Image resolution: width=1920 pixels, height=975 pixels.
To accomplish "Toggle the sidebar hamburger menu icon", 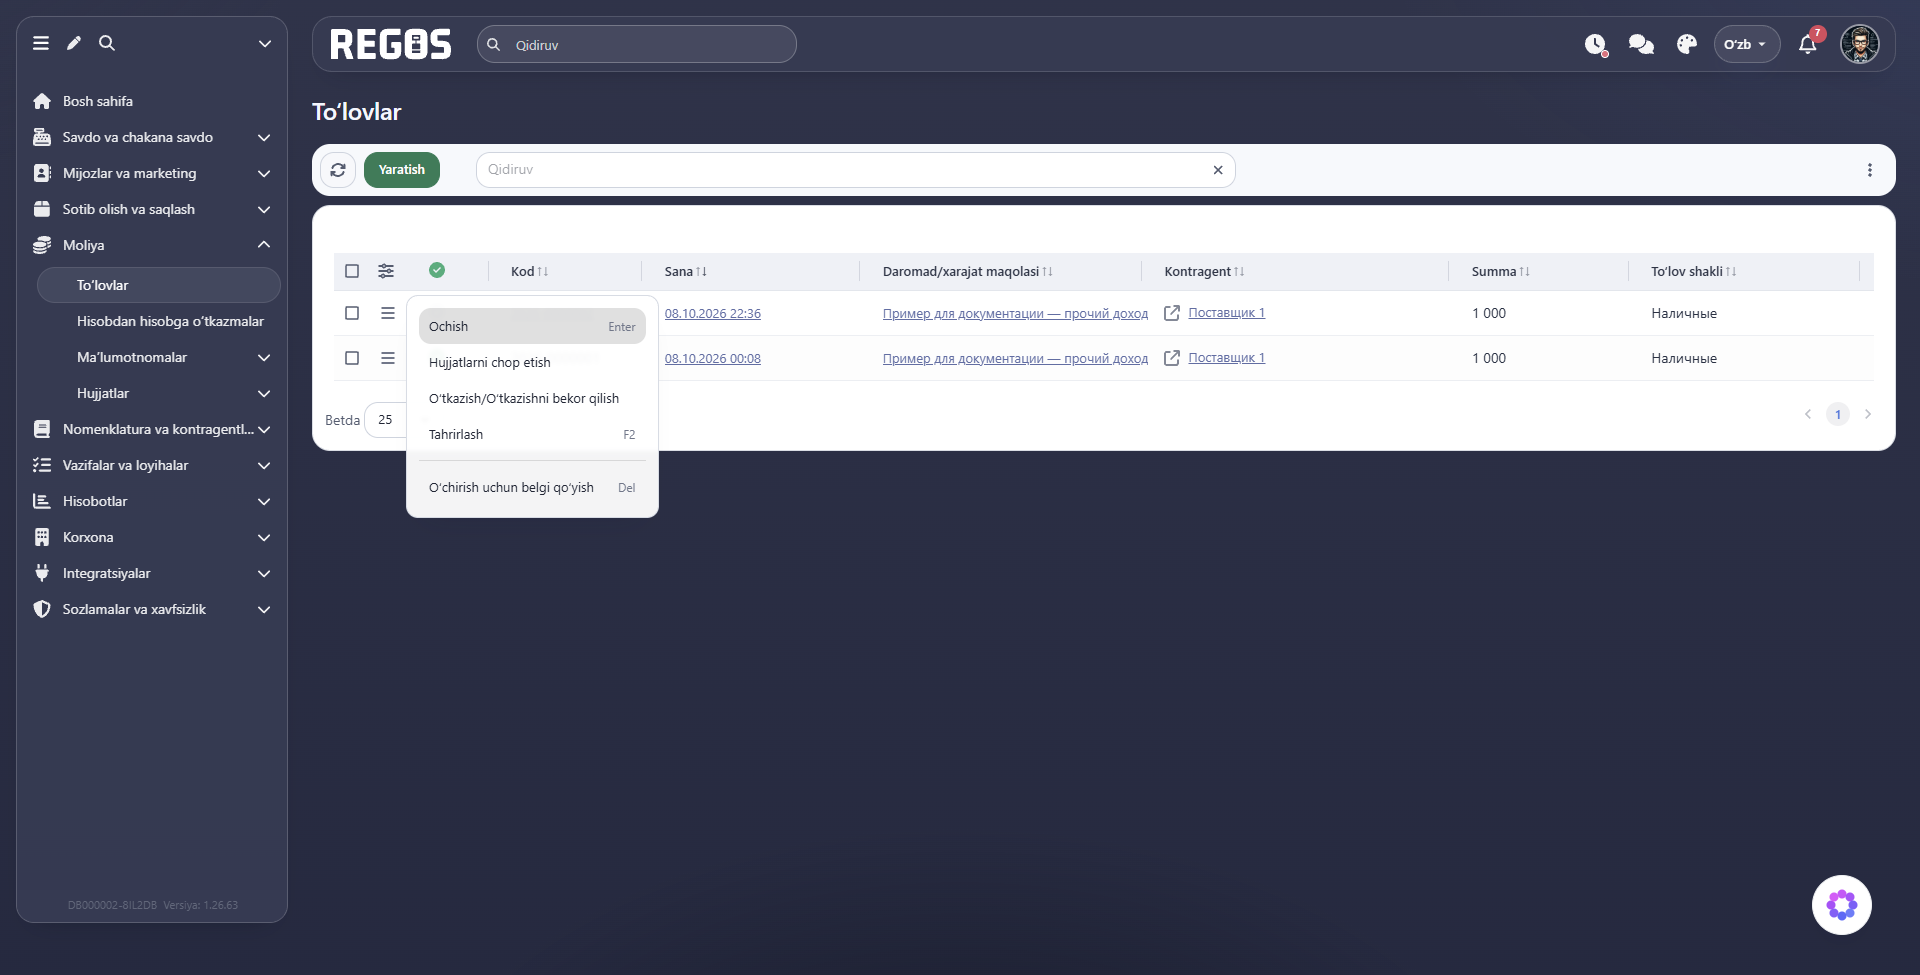I will (41, 43).
